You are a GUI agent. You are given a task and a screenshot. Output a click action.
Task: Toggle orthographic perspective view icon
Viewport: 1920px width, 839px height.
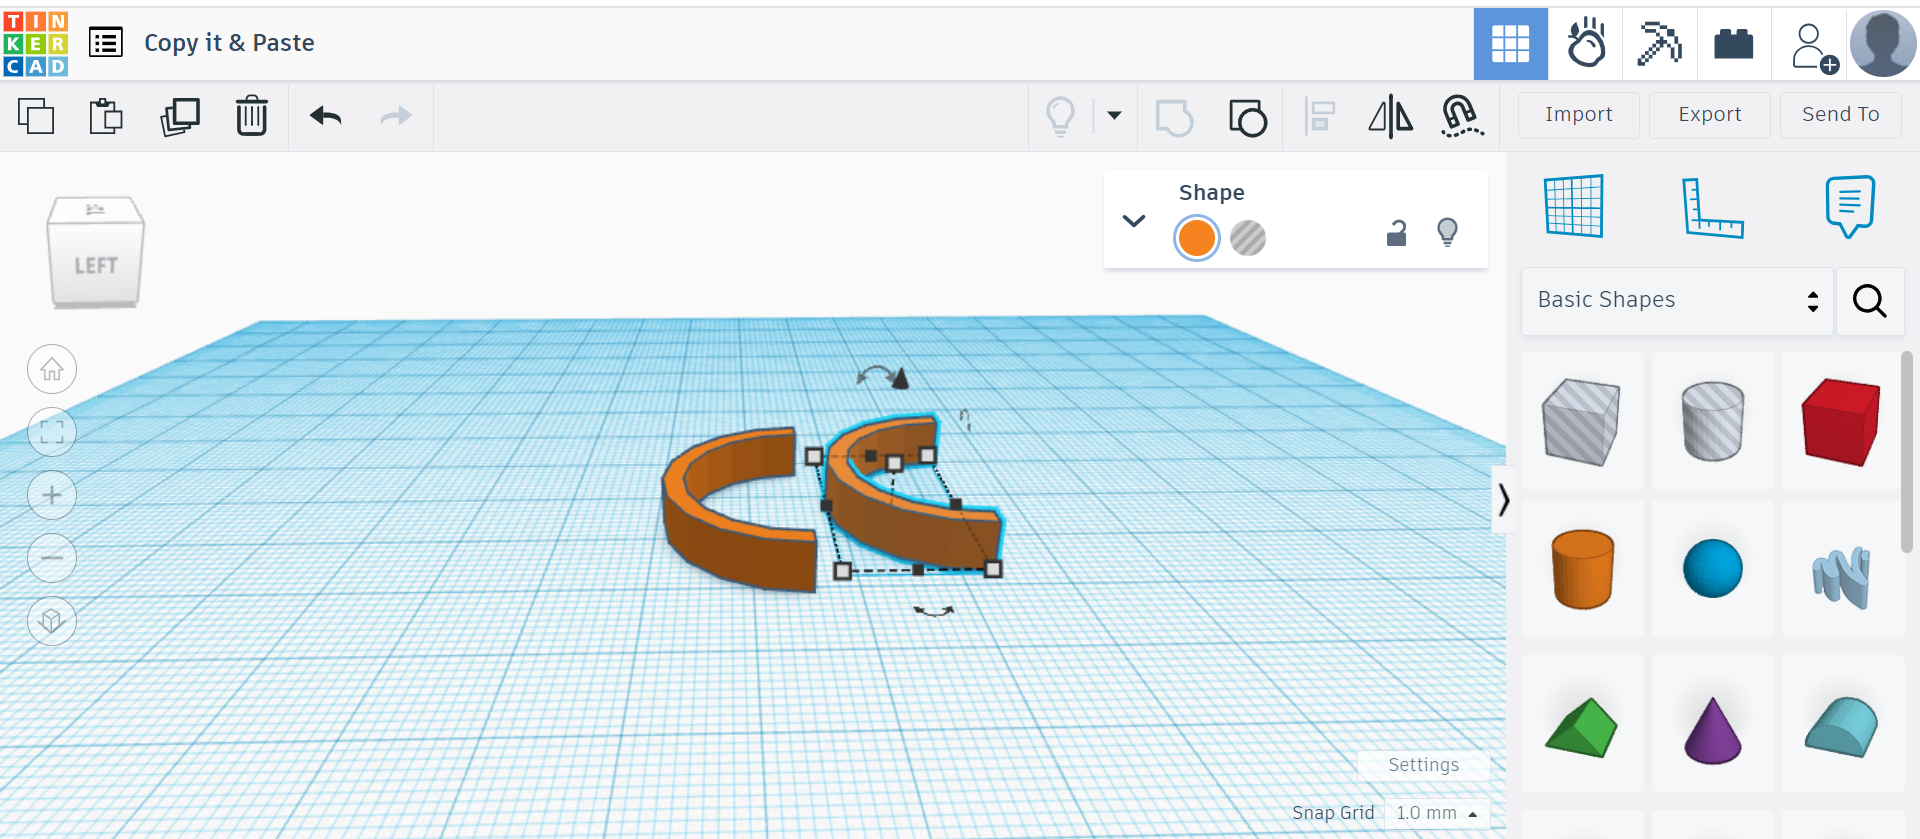pos(52,621)
